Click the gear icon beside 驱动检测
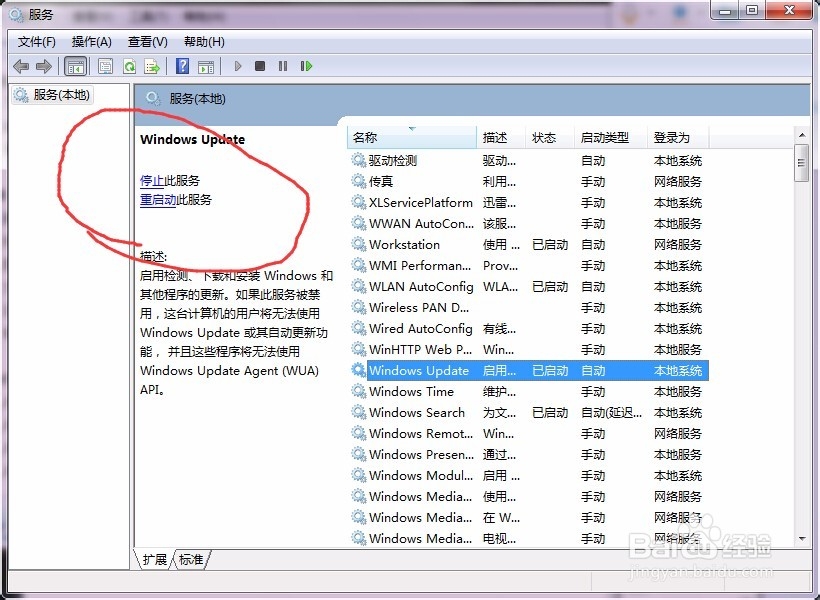Screen dimensions: 820x600 coord(358,160)
